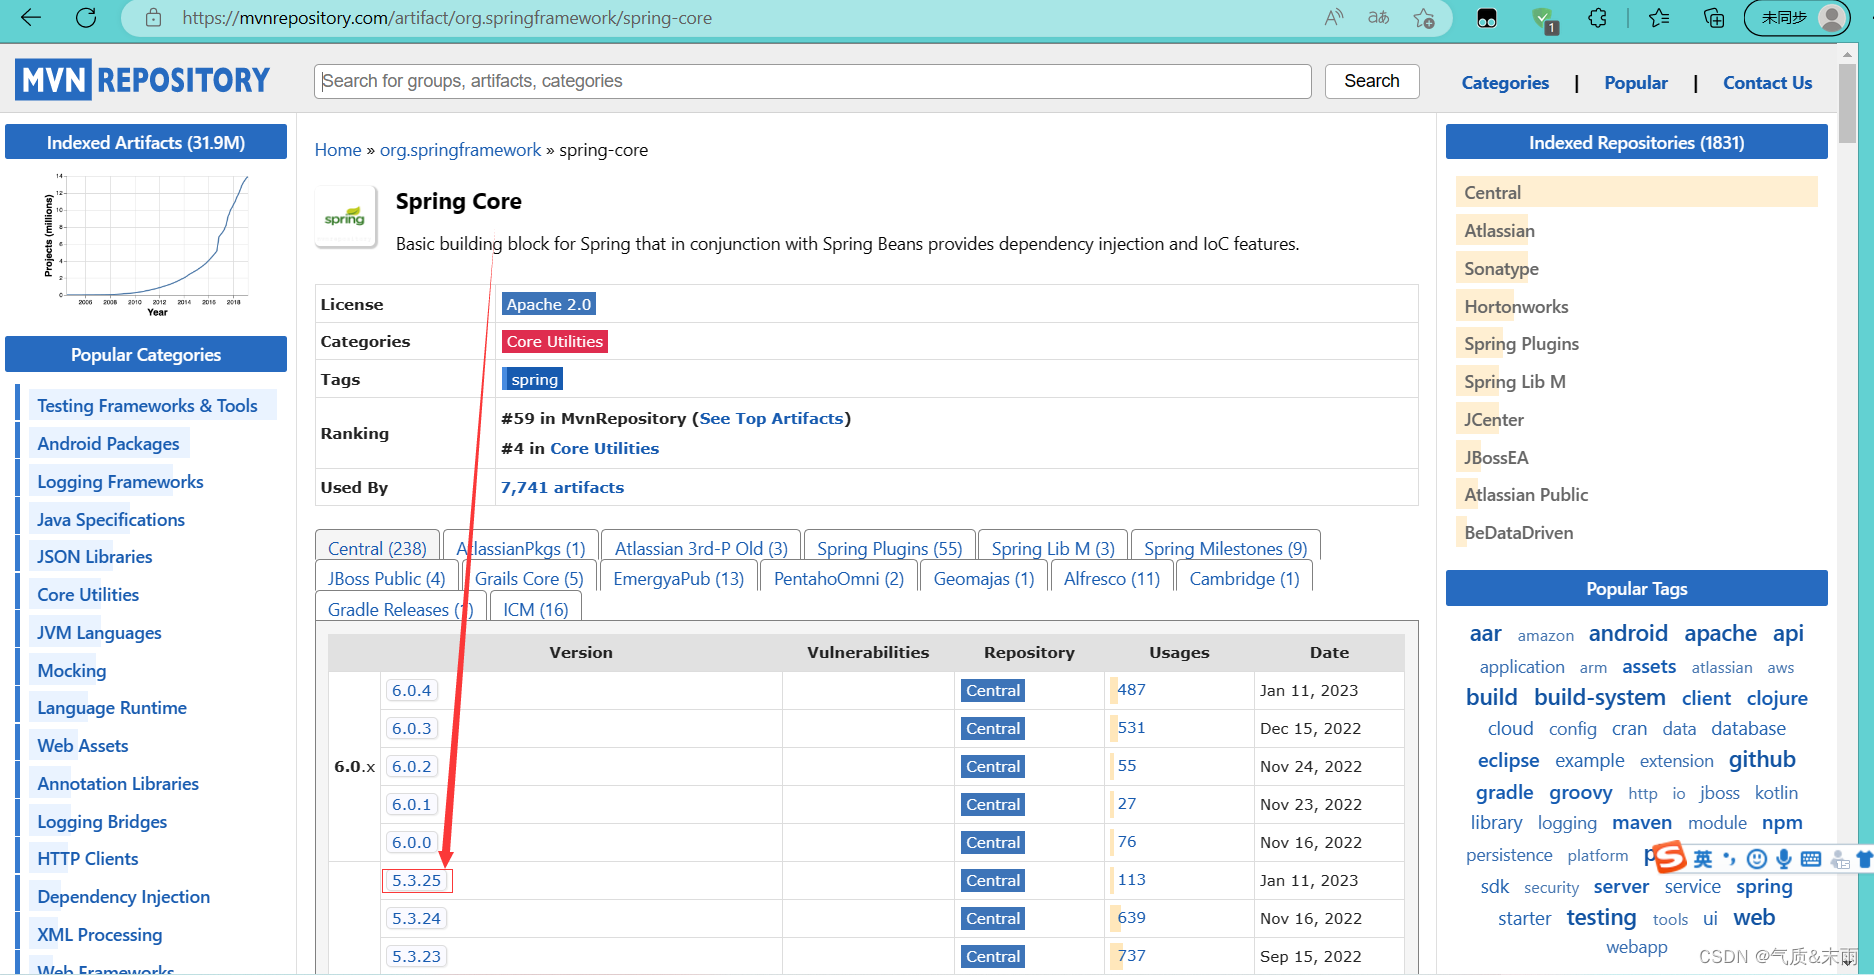Switch to Central (238) tab

pyautogui.click(x=377, y=548)
